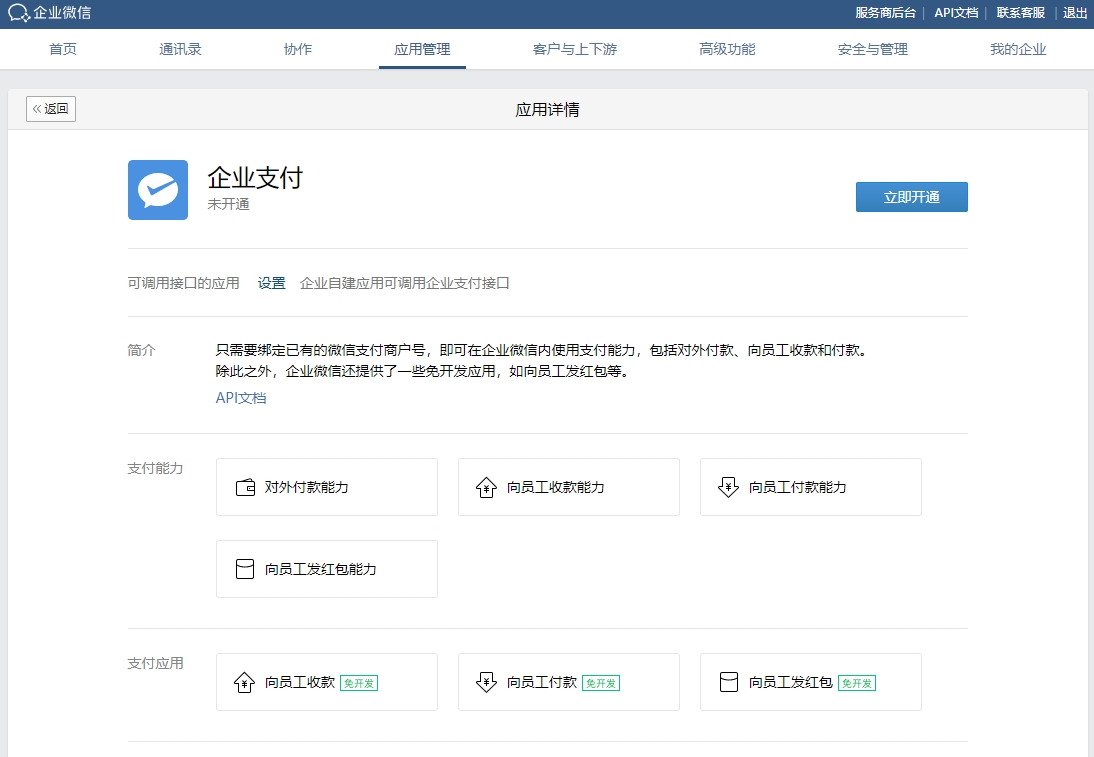Click 退出 to log out
Viewport: 1094px width, 757px height.
pyautogui.click(x=1075, y=13)
